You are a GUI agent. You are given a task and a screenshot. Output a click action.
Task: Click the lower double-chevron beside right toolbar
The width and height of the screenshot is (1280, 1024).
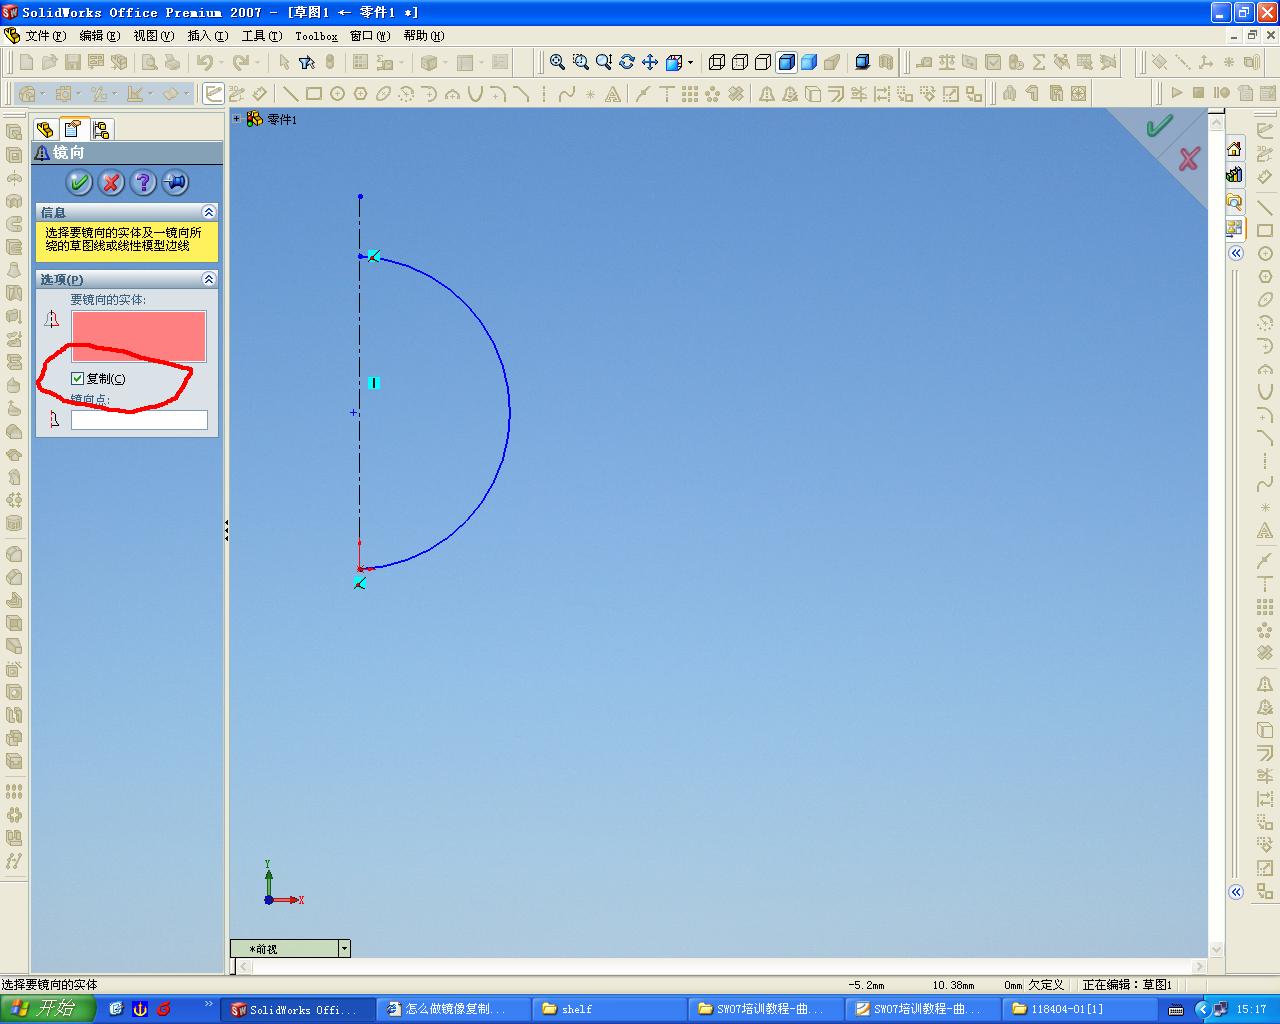tap(1236, 892)
